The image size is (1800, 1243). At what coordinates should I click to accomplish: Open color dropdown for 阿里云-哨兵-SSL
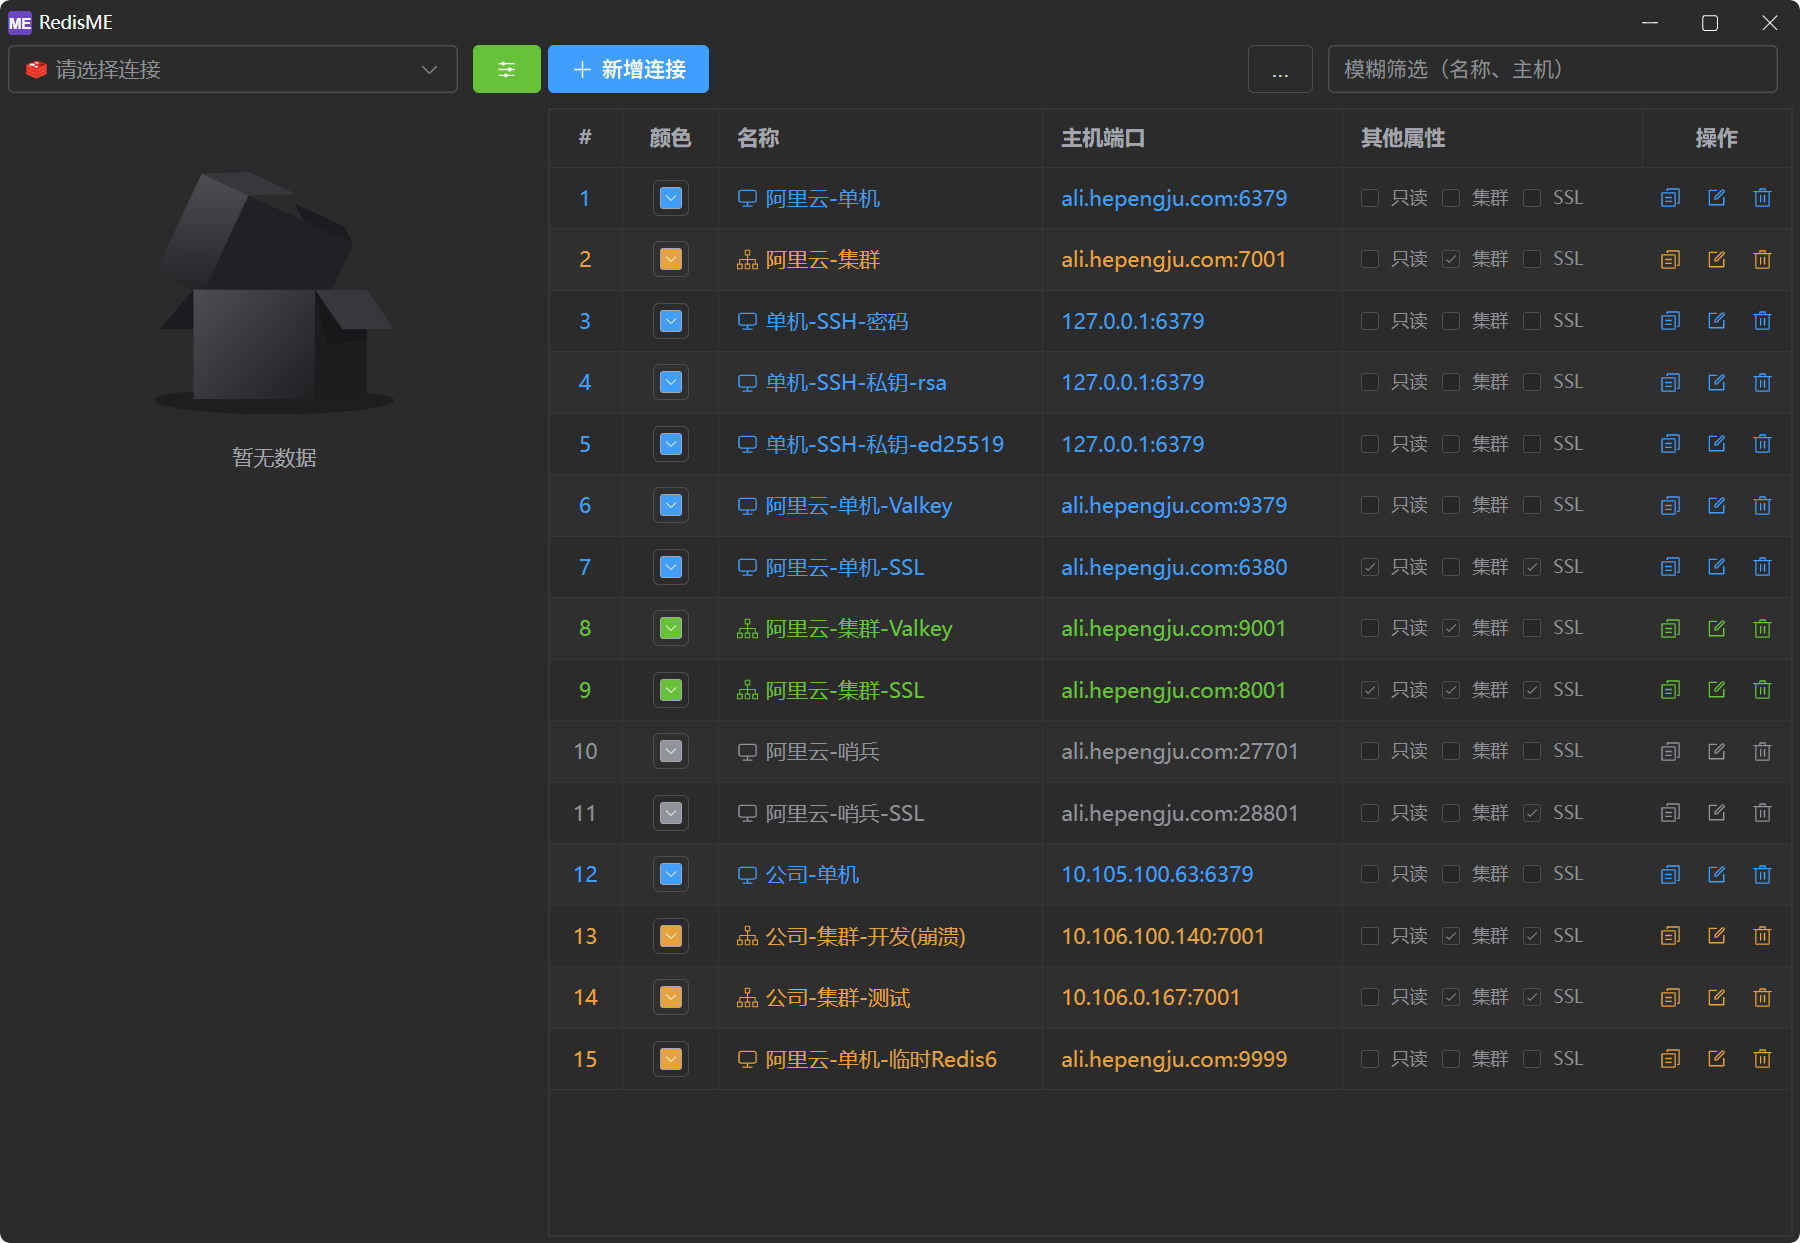[671, 813]
